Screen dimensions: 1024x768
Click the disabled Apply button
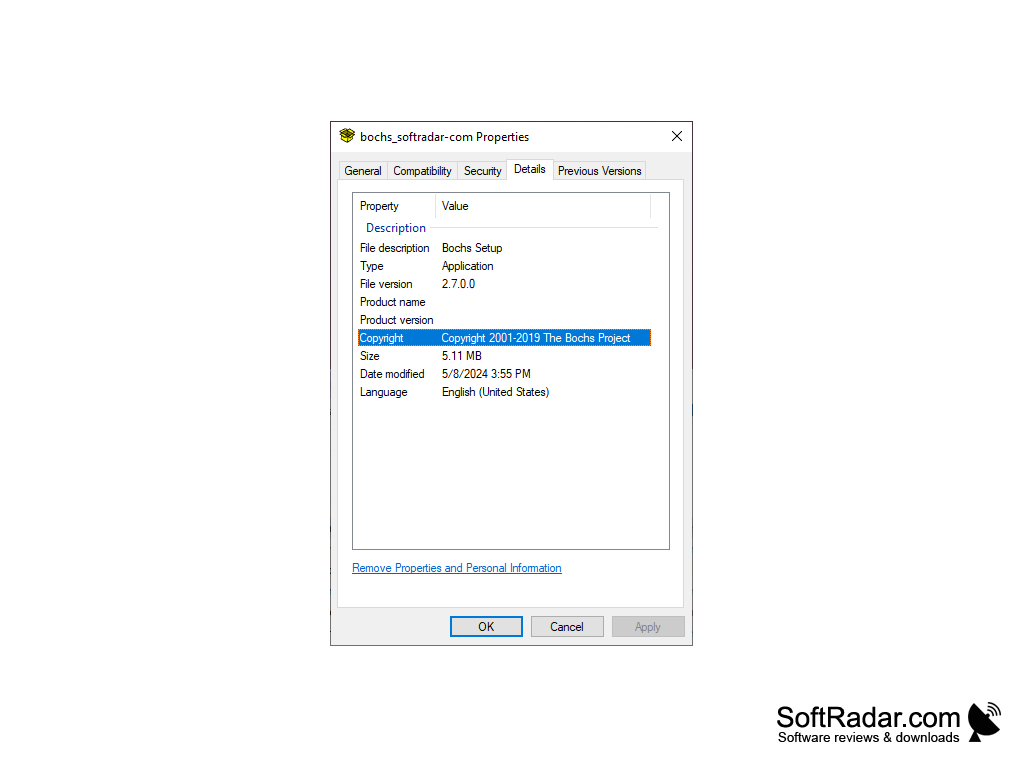click(x=648, y=626)
